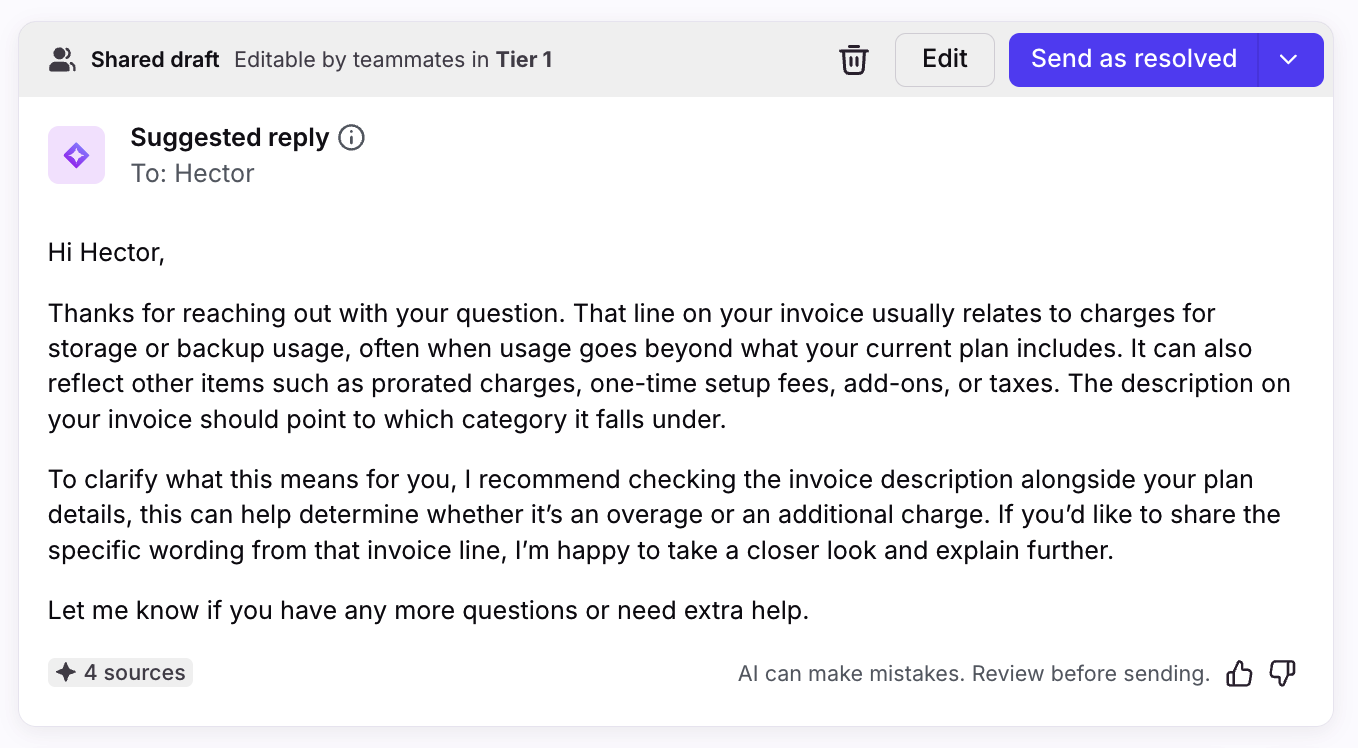Screen dimensions: 1358x748
Task: Open the dropdown arrow beside Send as resolved
Action: tap(1289, 60)
